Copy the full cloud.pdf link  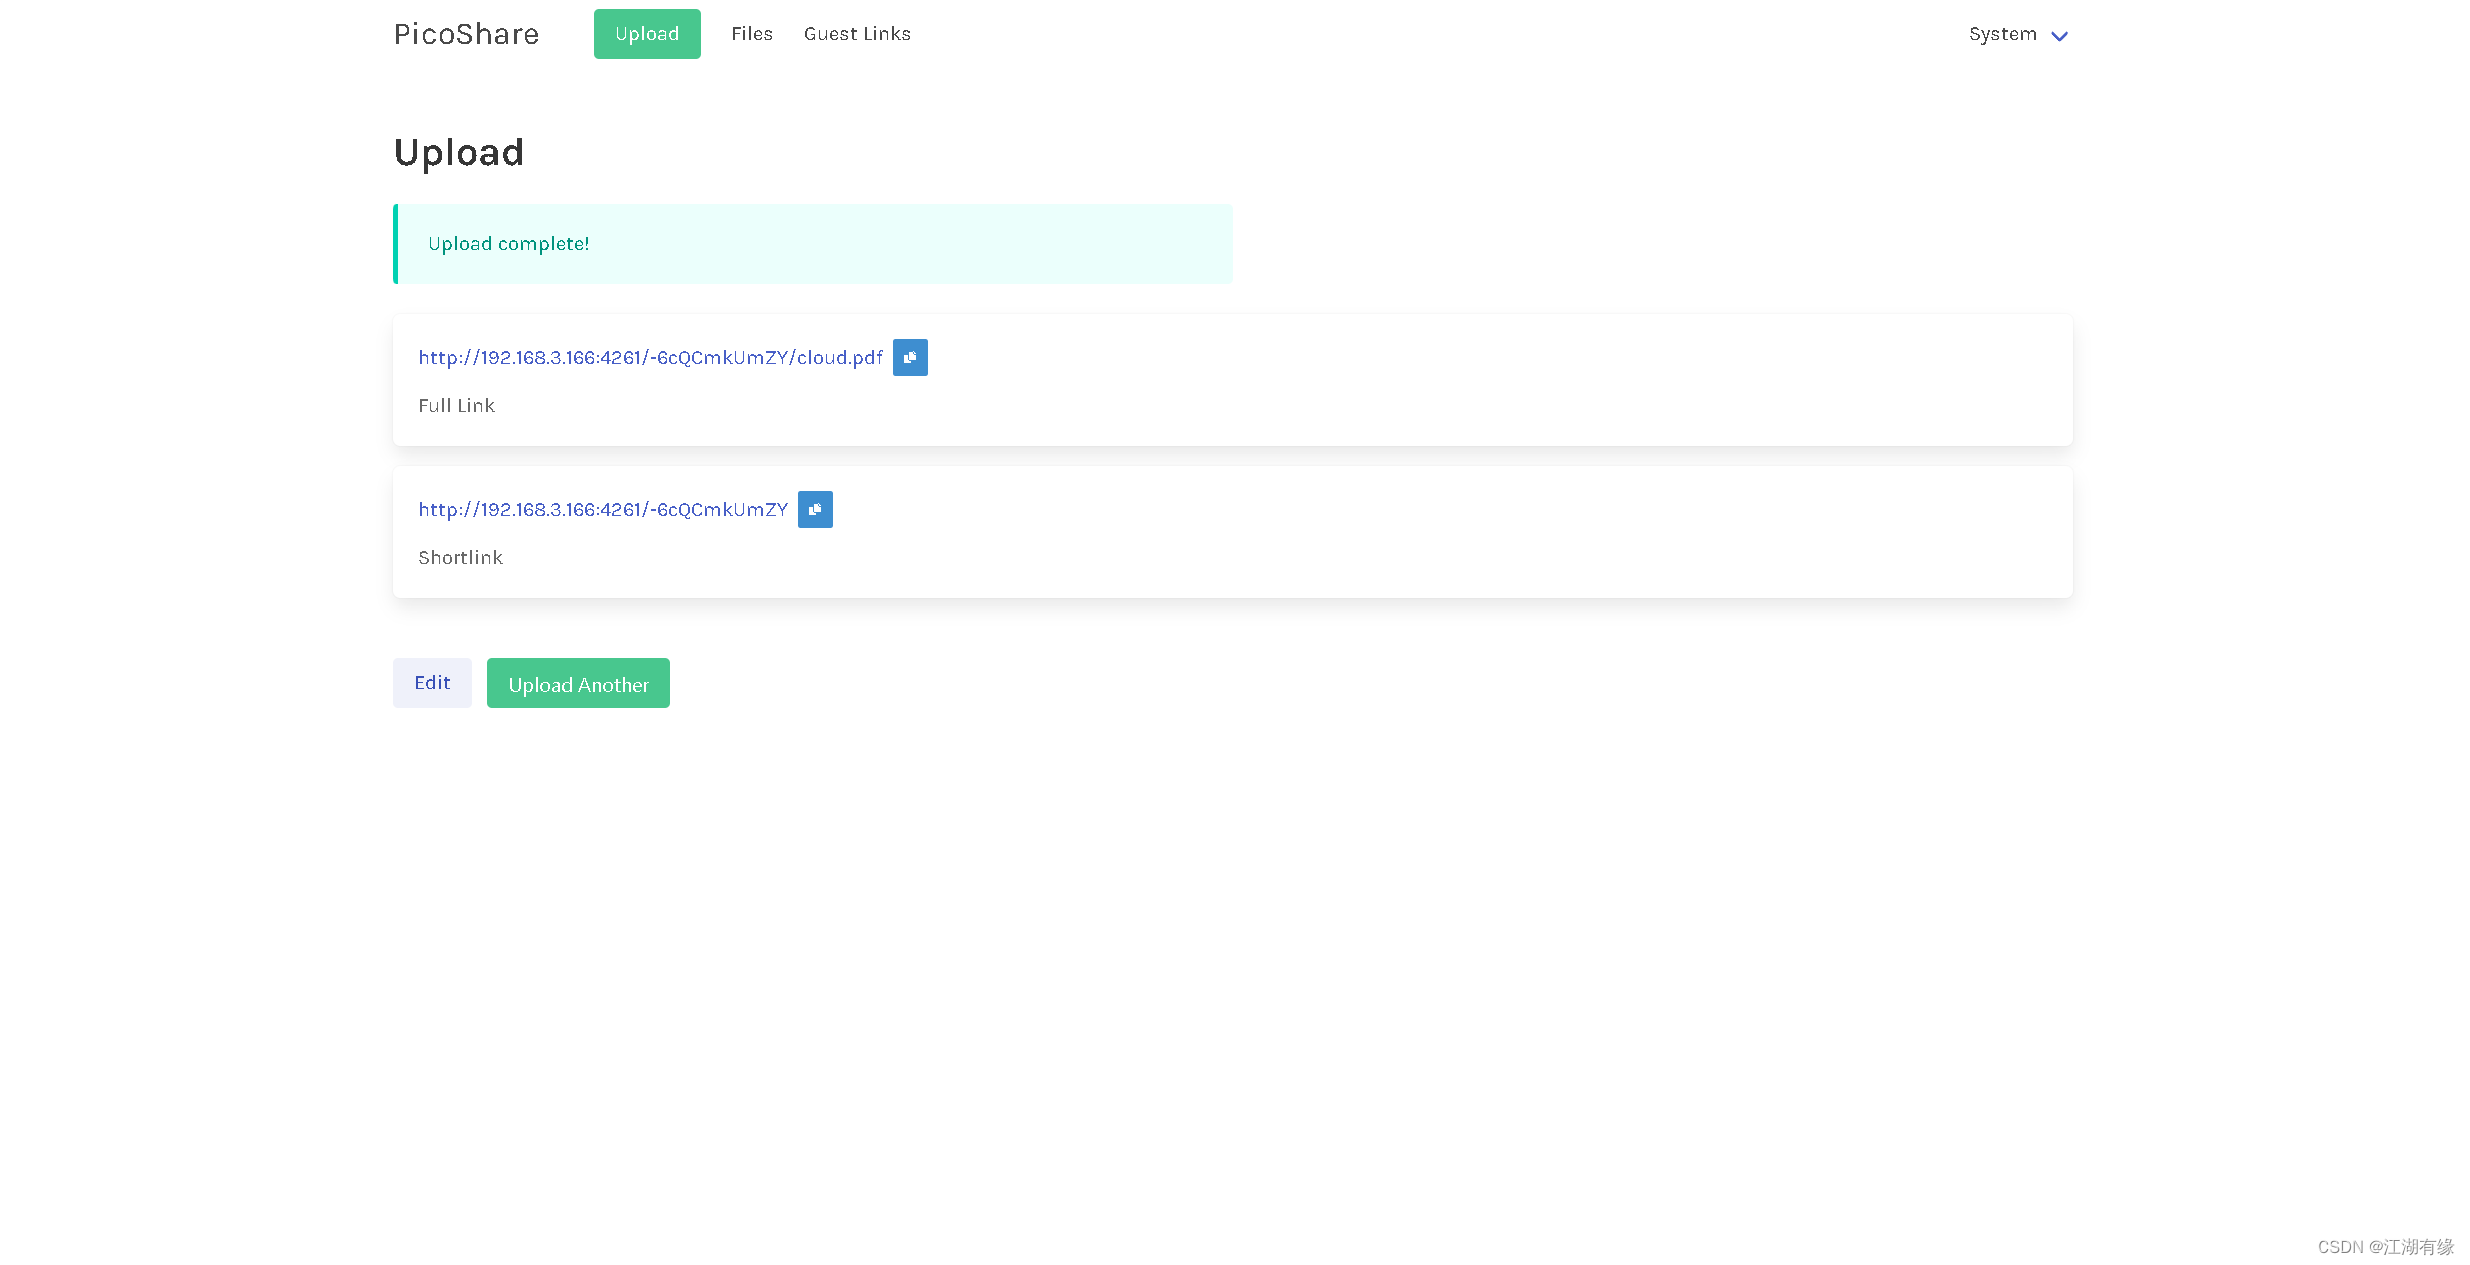click(x=909, y=358)
